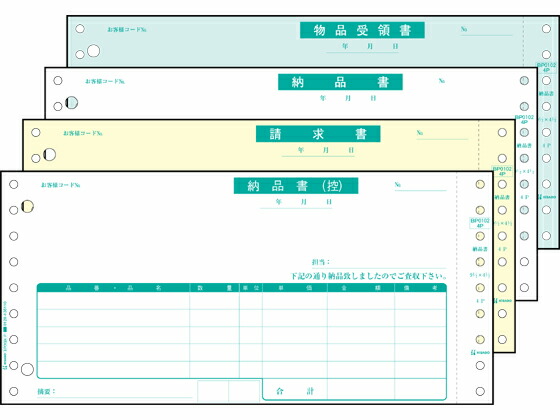Select the 納品書 title on second sheet
Image resolution: width=560 pixels, height=420 pixels.
340,82
